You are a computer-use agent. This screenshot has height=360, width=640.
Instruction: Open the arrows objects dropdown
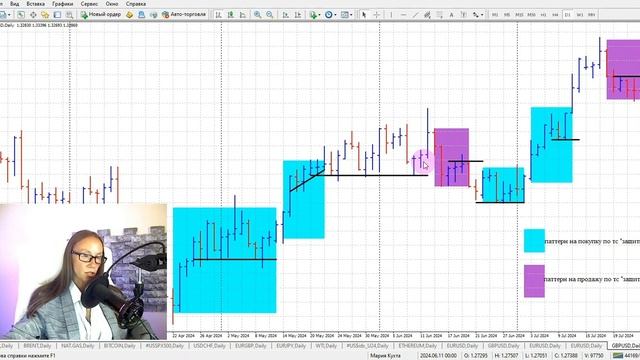click(477, 15)
